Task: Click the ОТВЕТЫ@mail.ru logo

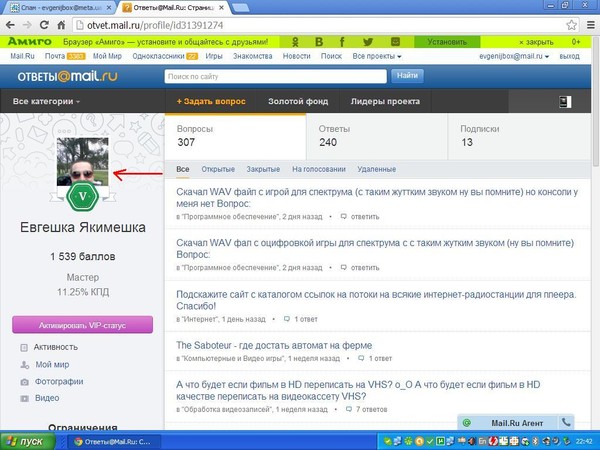Action: [67, 77]
